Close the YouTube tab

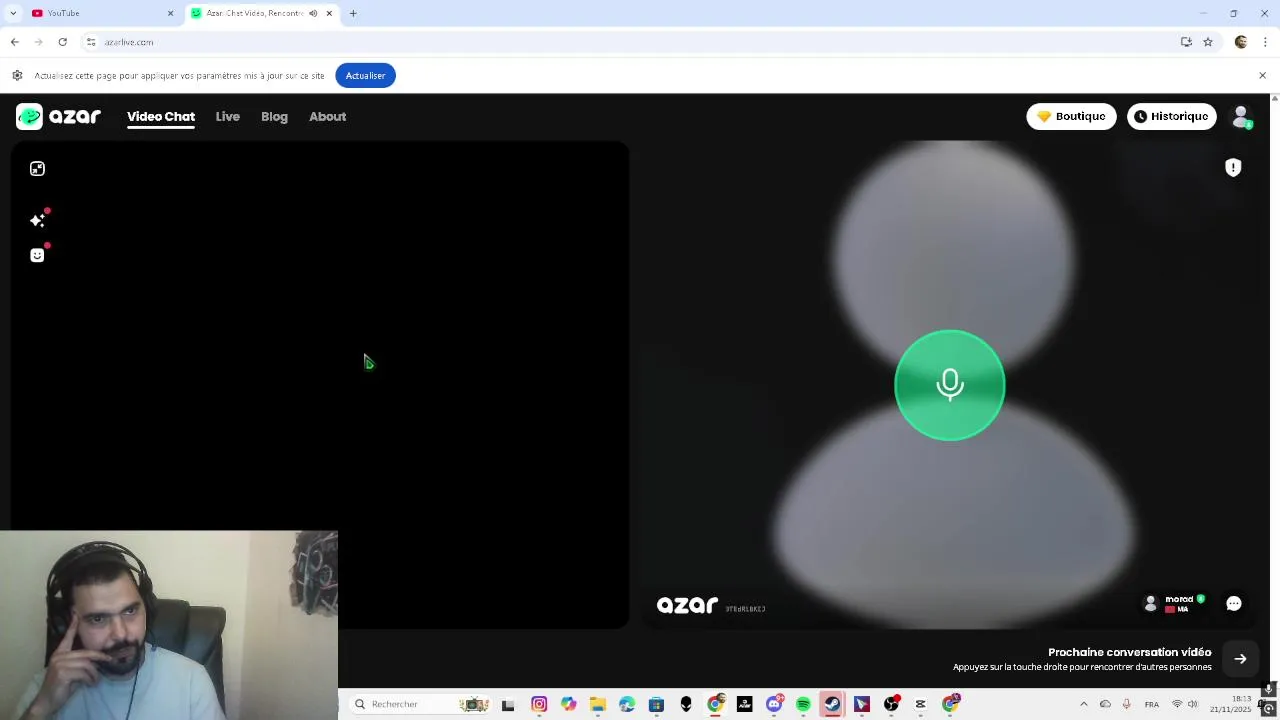(x=170, y=13)
